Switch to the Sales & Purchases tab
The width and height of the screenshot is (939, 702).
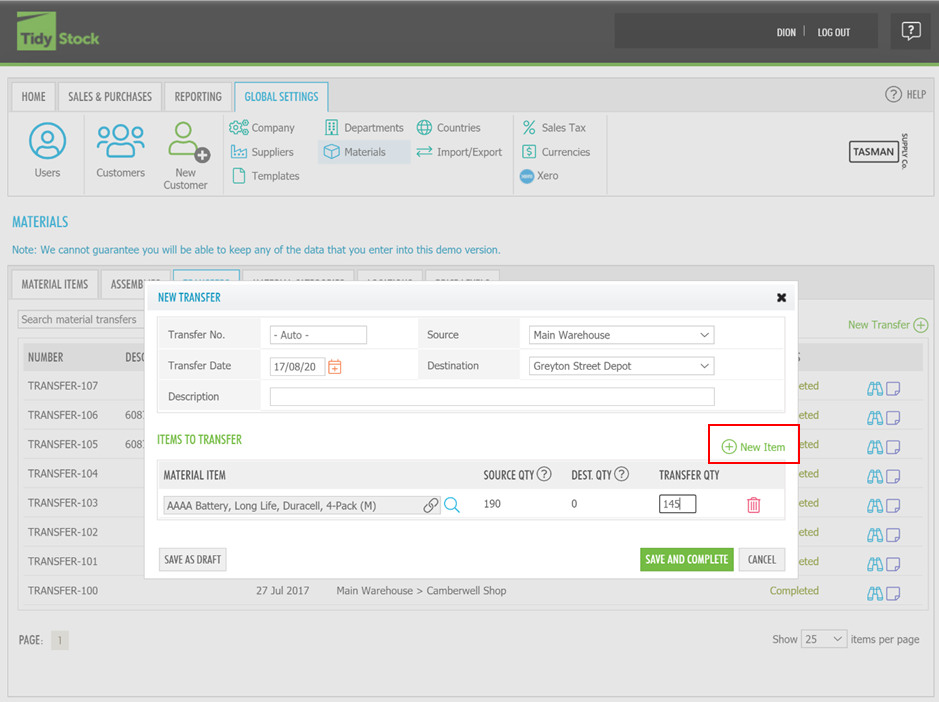tap(110, 97)
